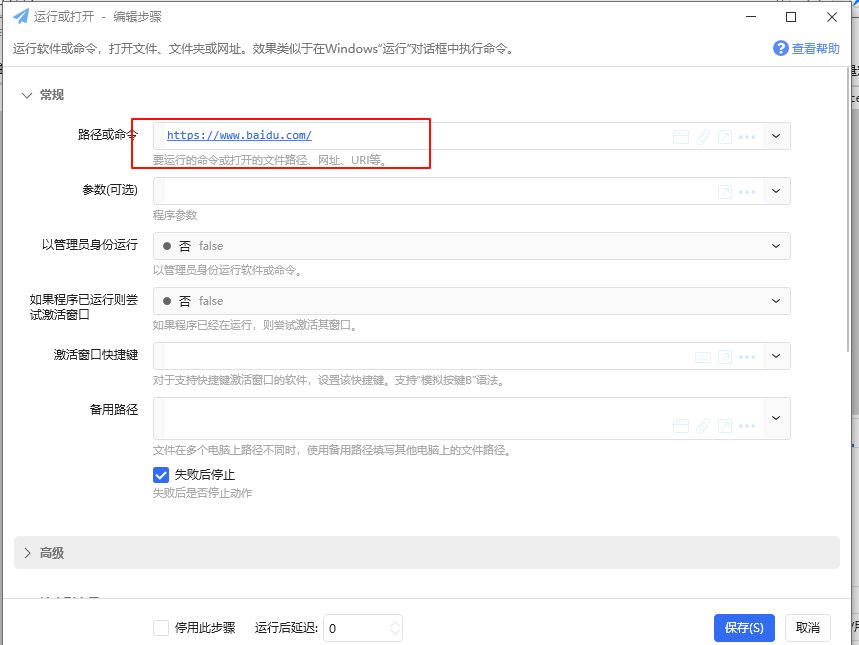Image resolution: width=859 pixels, height=645 pixels.
Task: Maximize the 运行或打开 dialog window
Action: [x=791, y=17]
